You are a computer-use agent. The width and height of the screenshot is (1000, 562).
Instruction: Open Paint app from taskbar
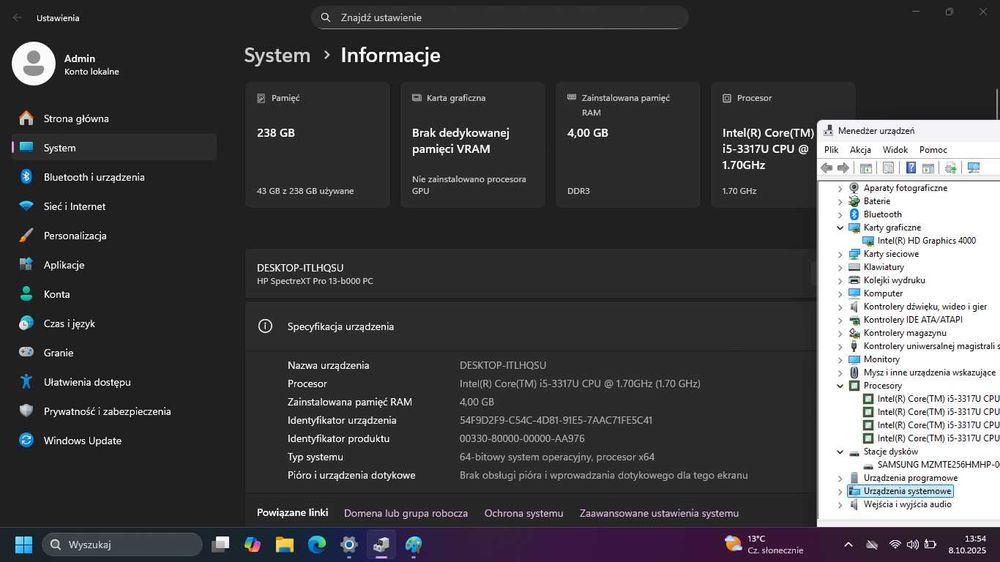pos(413,545)
